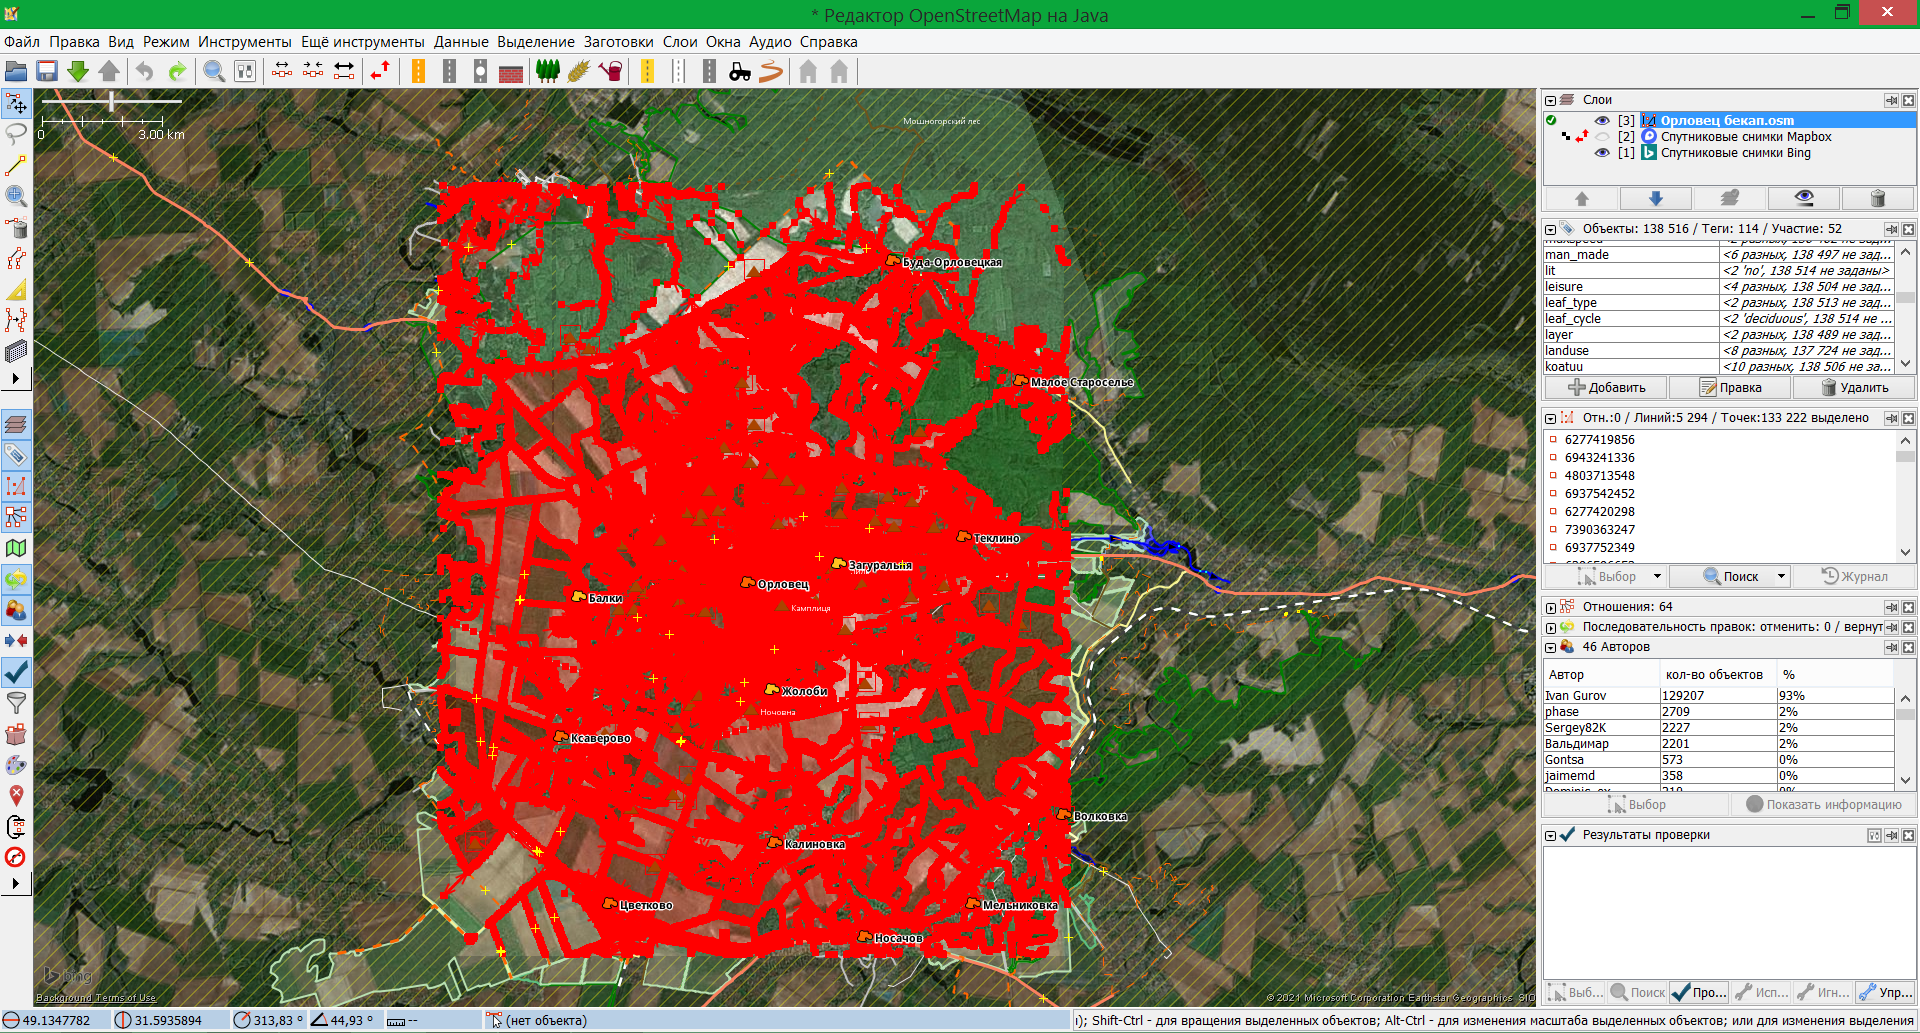
Task: Open the Выбор button dropdown arrow
Action: (1657, 576)
